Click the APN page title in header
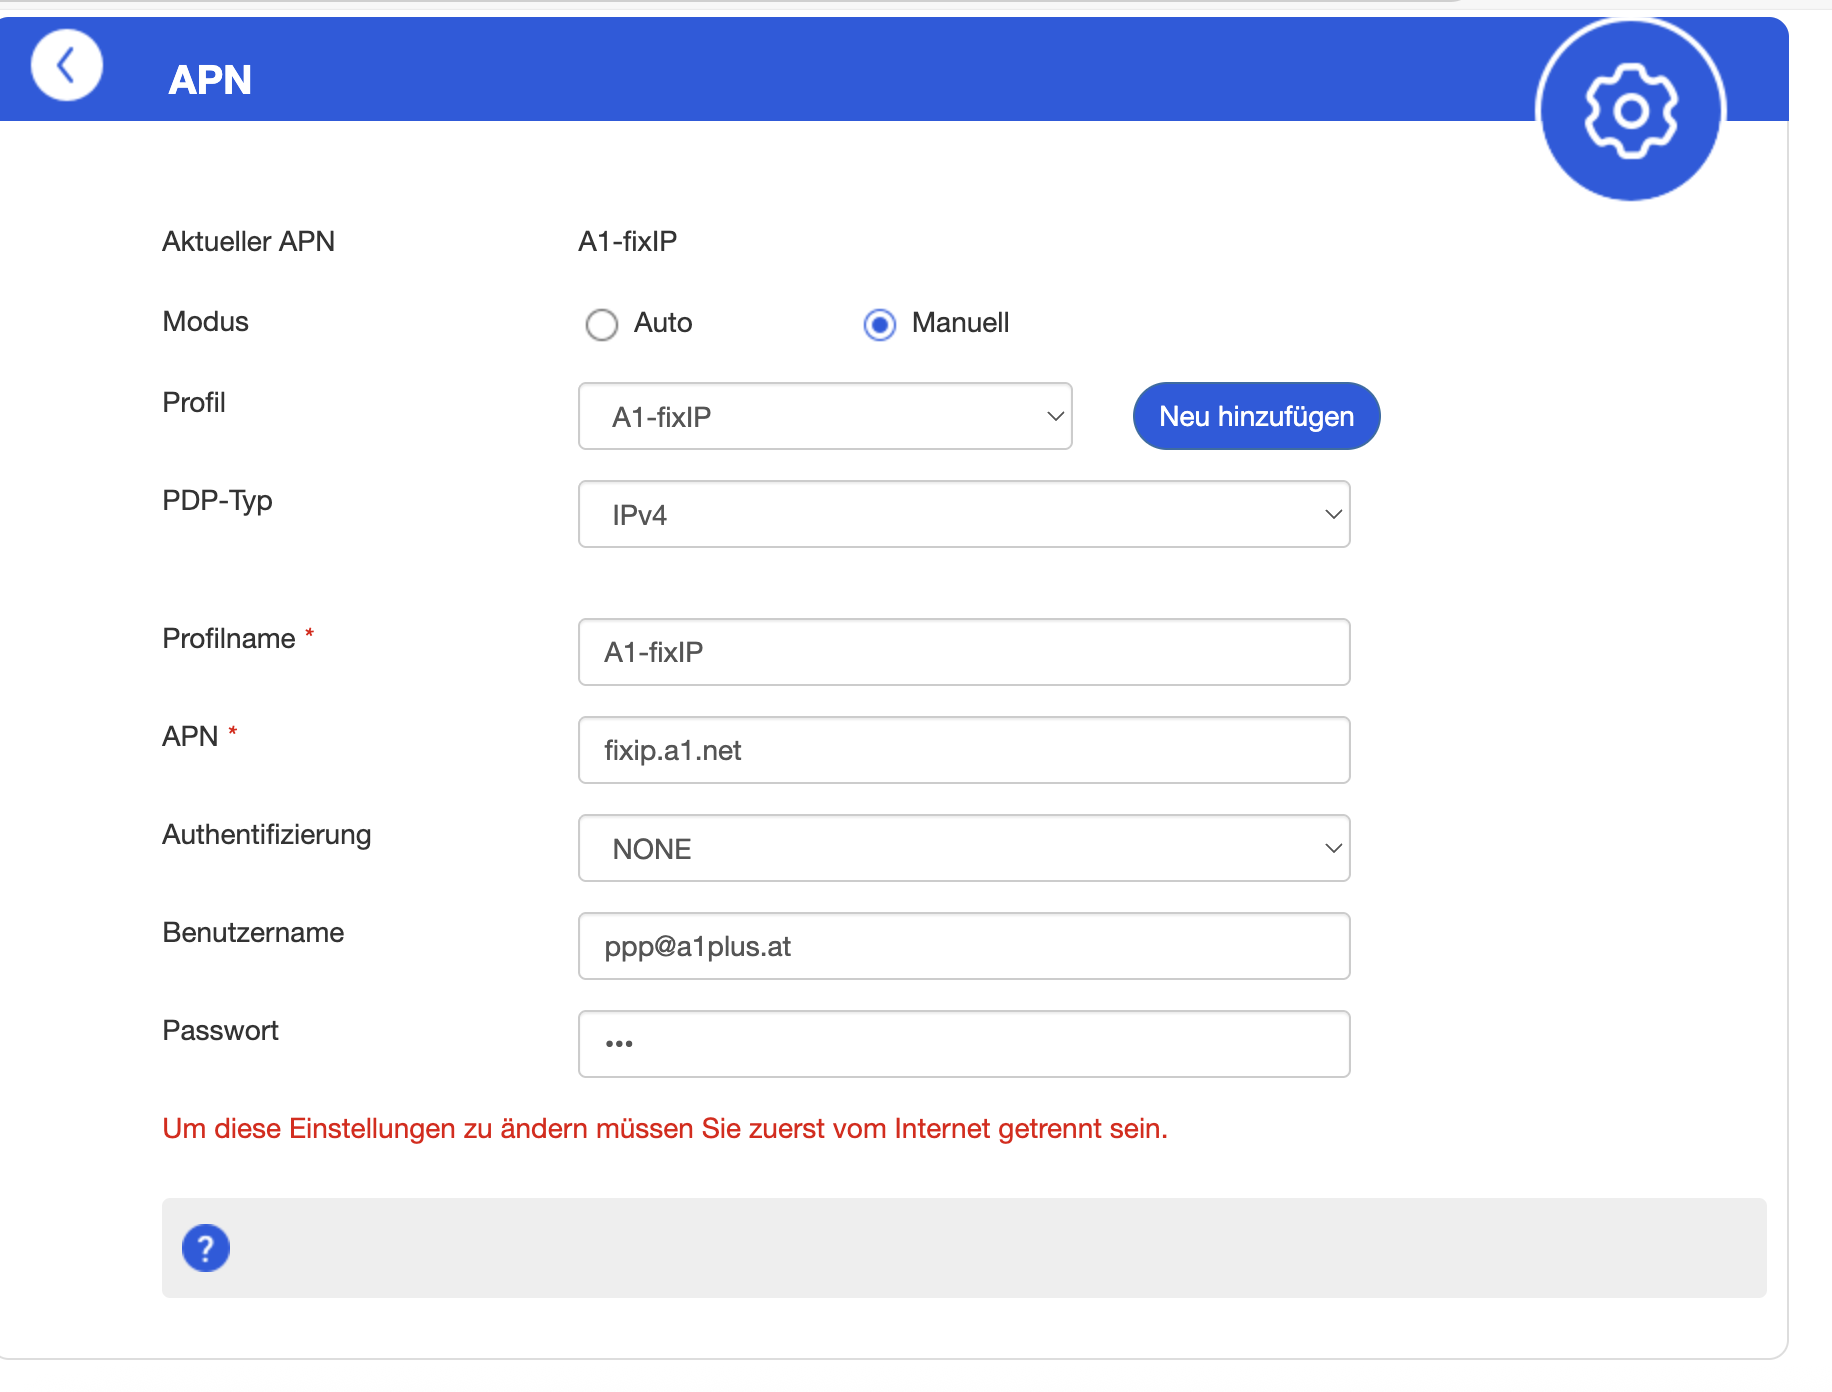Screen dimensions: 1832x1392 click(210, 80)
